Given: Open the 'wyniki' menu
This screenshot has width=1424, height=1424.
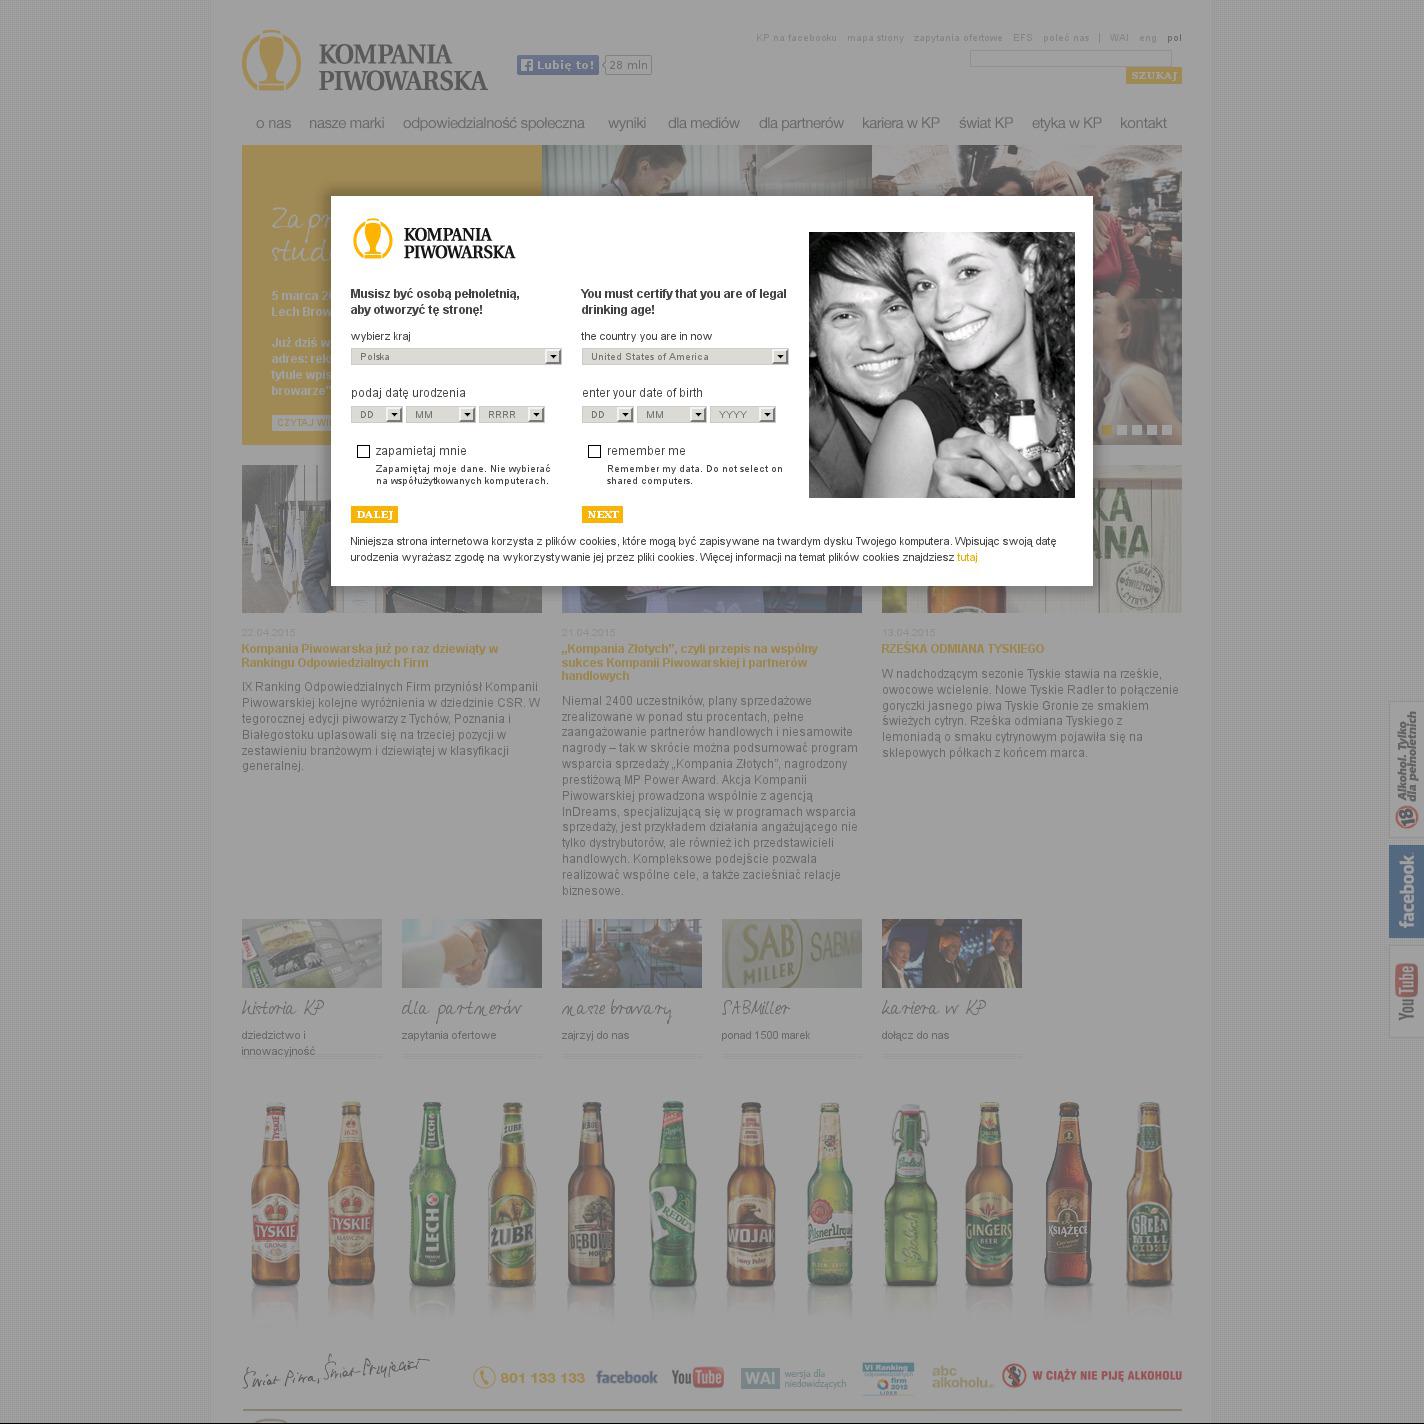Looking at the screenshot, I should (x=627, y=123).
